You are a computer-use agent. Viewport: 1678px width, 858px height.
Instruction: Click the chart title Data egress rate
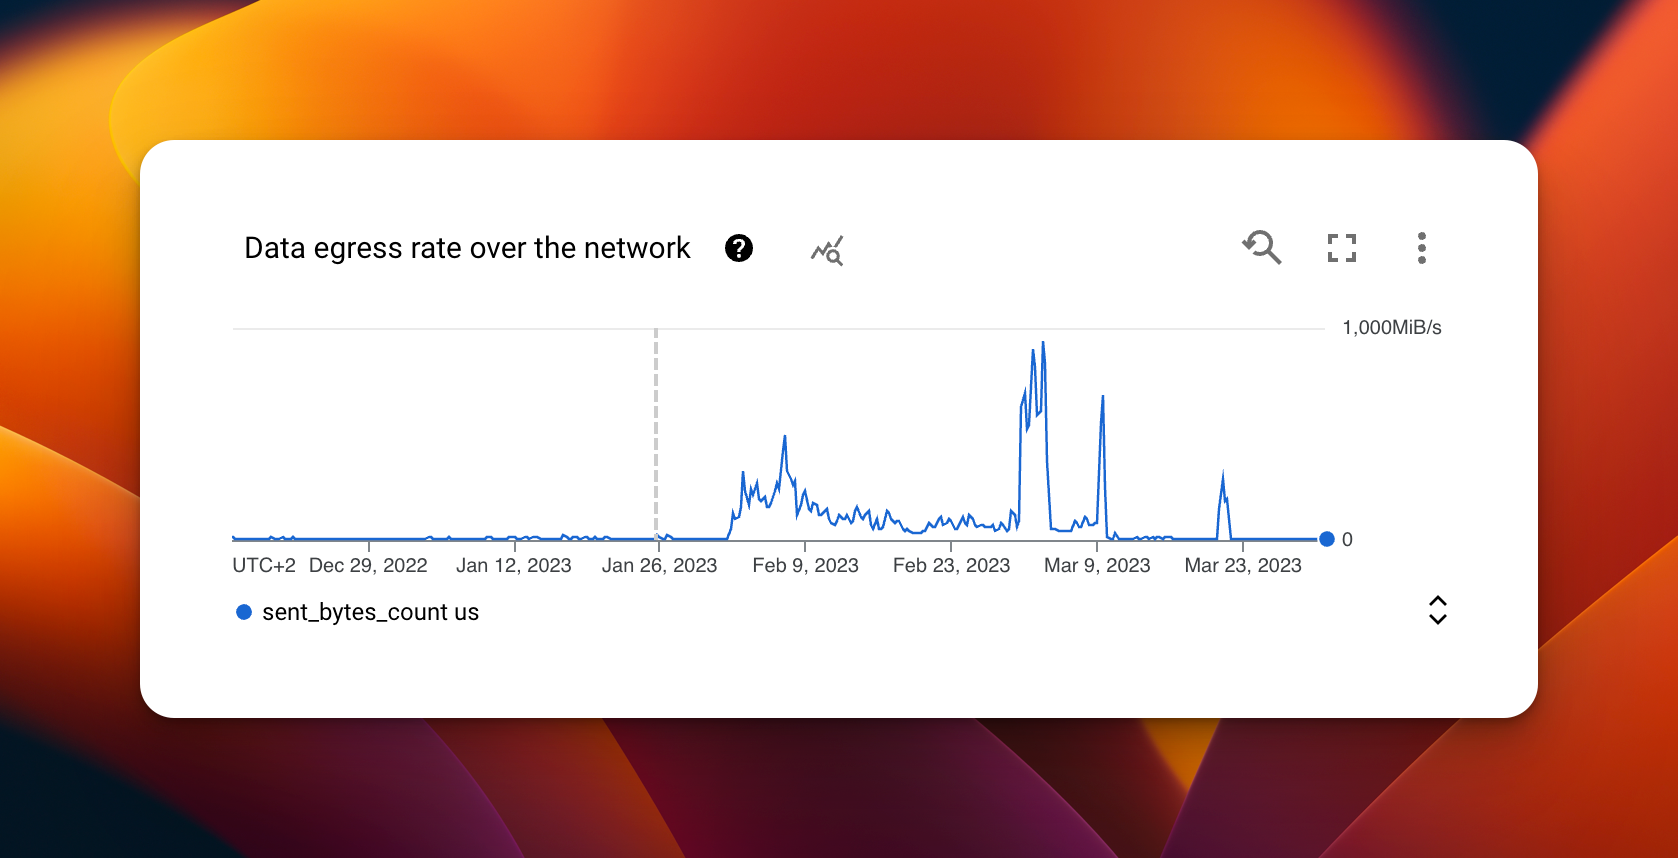click(x=467, y=248)
